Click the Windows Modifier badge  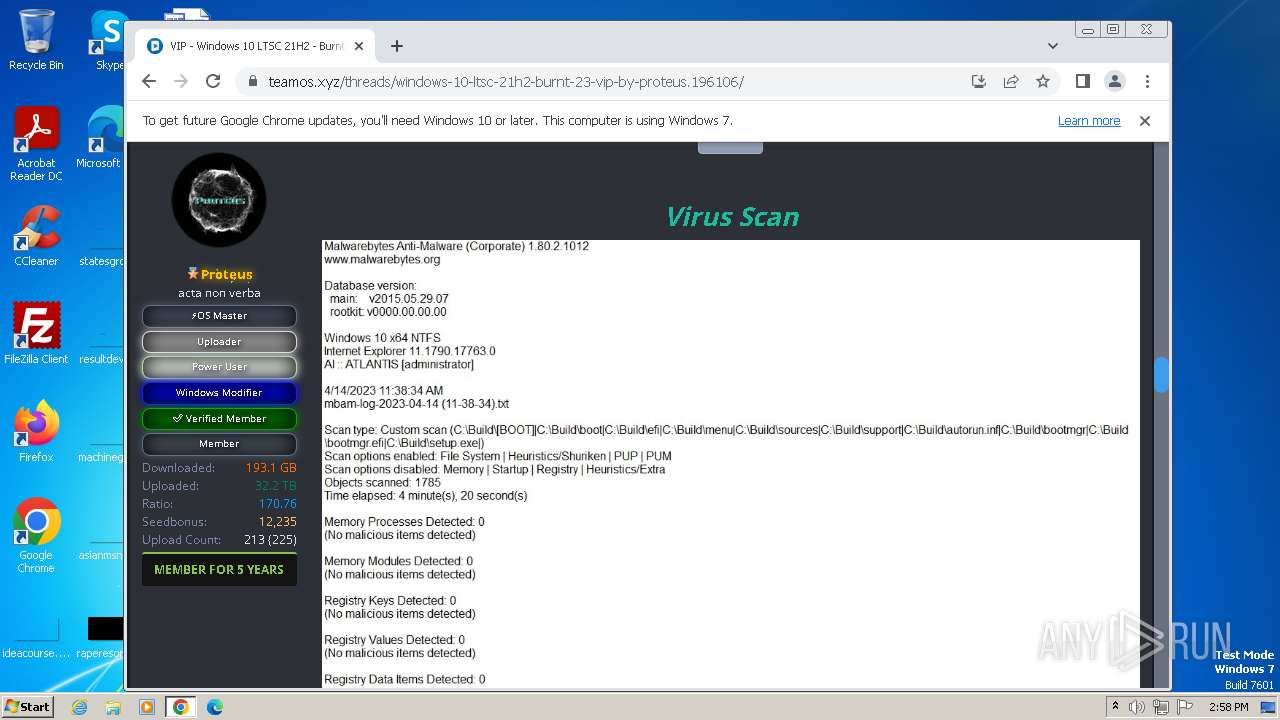pos(219,393)
